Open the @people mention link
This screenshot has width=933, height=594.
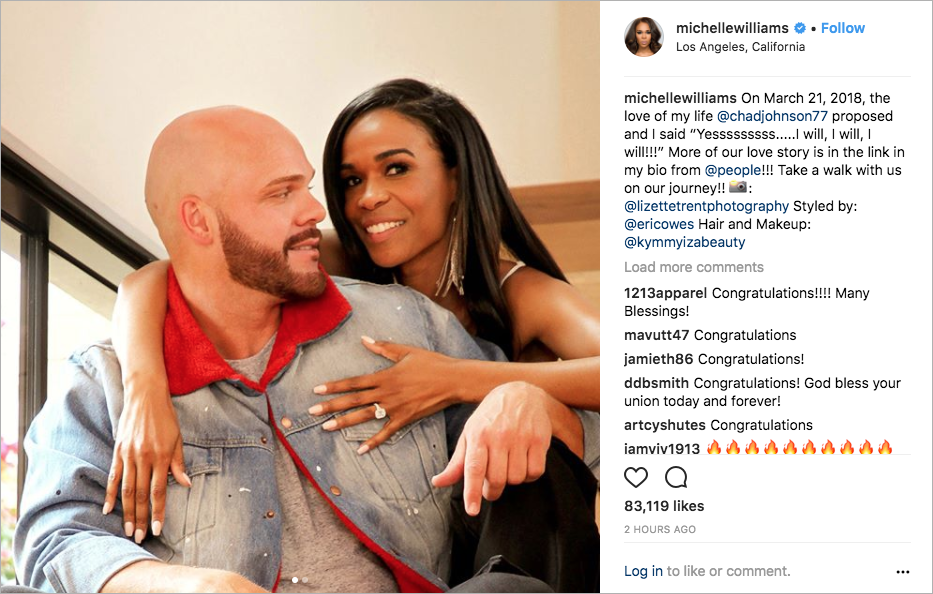(732, 170)
